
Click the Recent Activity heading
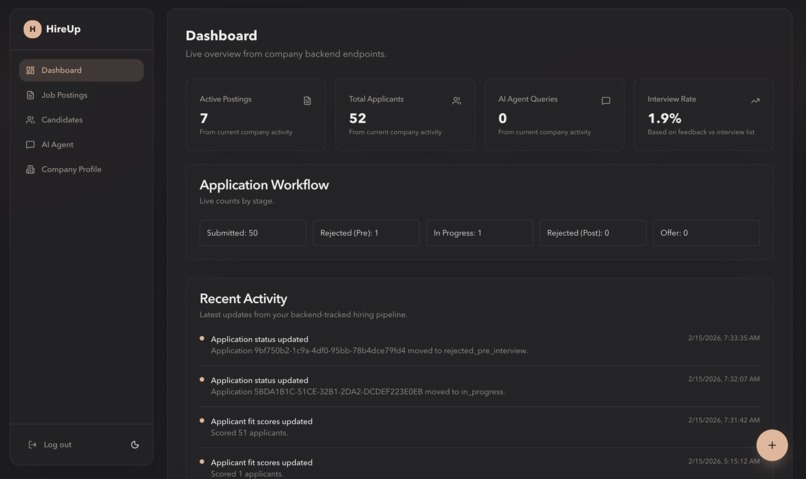click(x=243, y=299)
